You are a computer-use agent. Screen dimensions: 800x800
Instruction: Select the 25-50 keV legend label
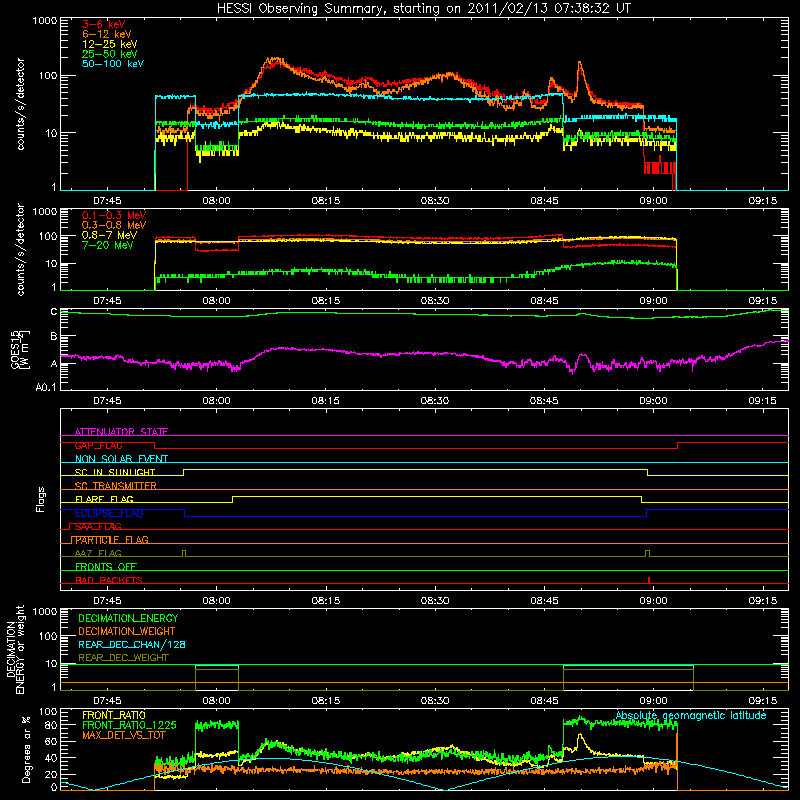coord(110,54)
